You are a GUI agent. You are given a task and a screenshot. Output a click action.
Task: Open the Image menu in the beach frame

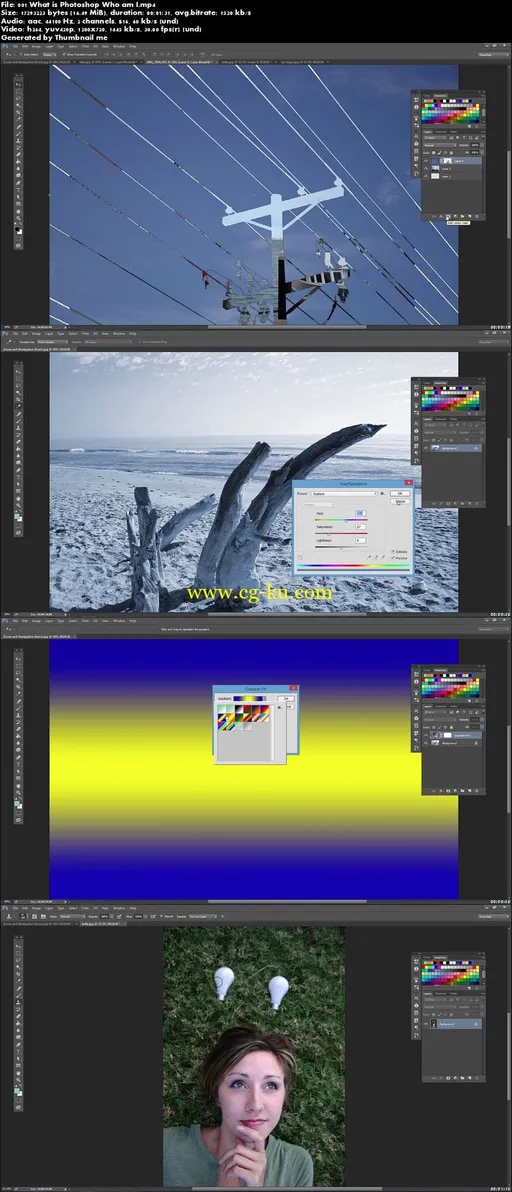point(36,333)
